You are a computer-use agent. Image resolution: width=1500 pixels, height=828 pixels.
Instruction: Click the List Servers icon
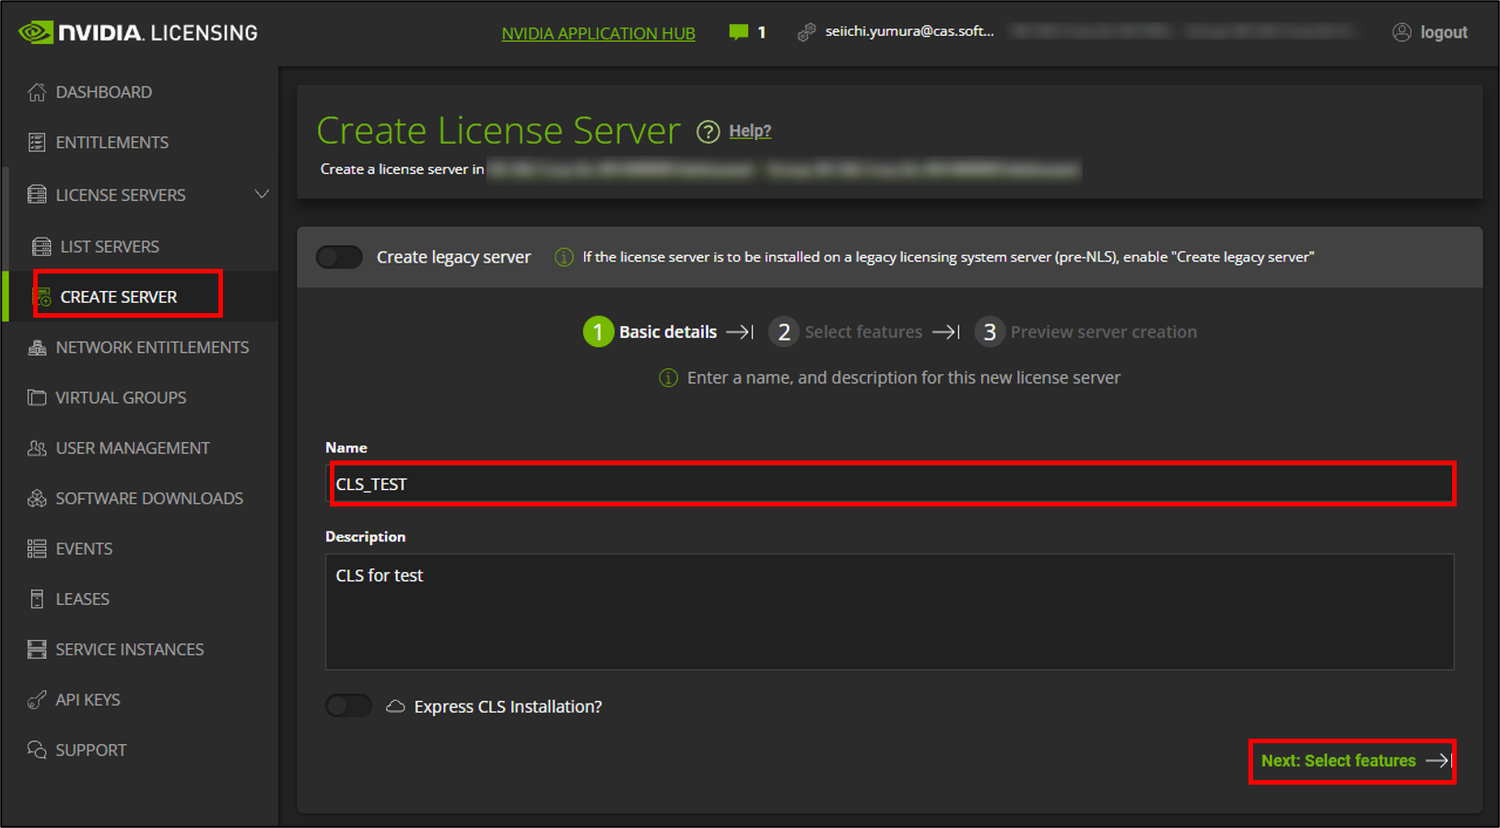42,246
